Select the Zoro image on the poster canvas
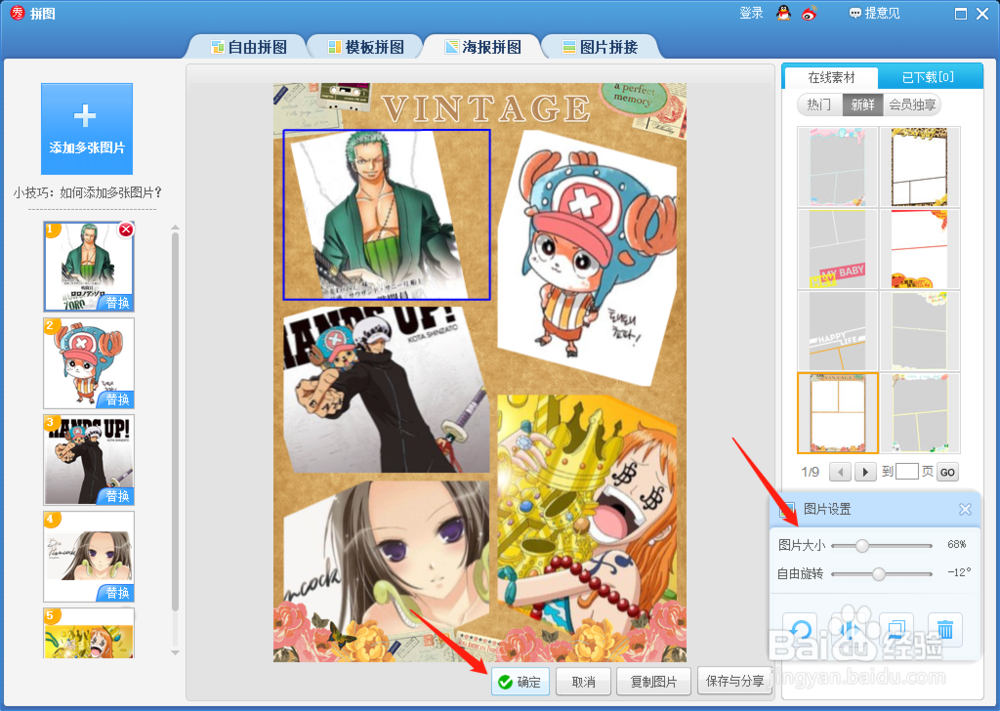 386,215
